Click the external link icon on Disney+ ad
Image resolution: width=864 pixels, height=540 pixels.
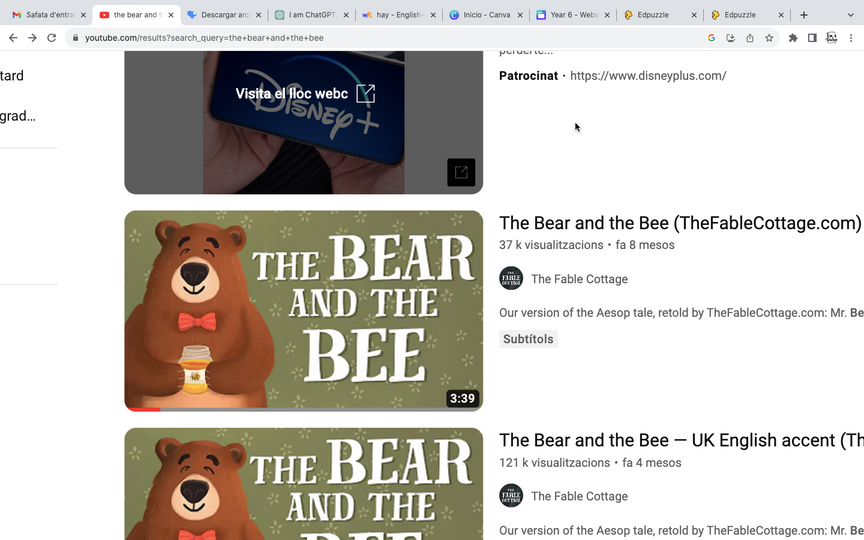(461, 172)
